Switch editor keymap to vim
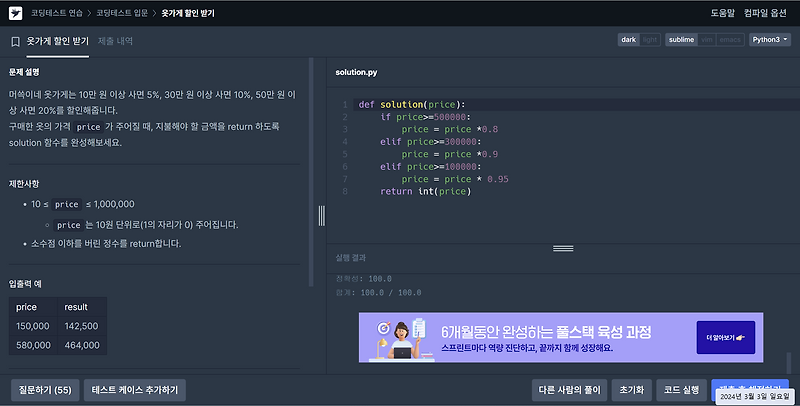Image resolution: width=800 pixels, height=406 pixels. (x=707, y=40)
